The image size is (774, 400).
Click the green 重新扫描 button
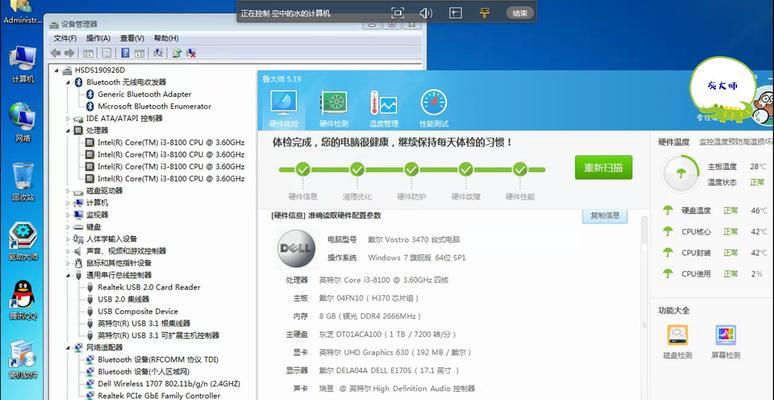coord(603,167)
